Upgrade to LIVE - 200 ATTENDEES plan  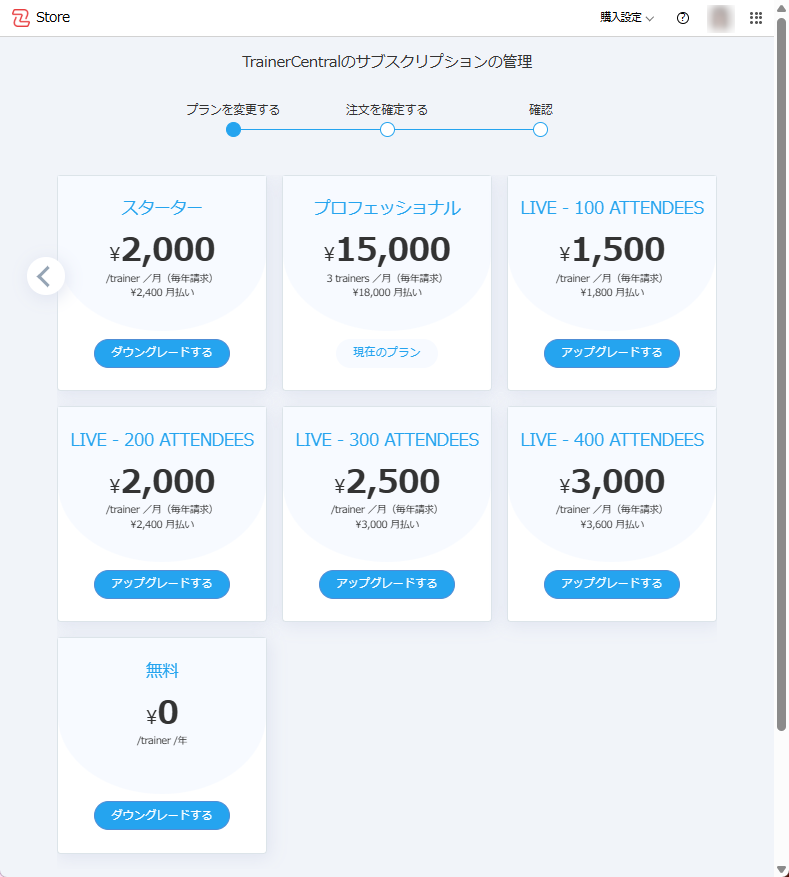tap(162, 584)
